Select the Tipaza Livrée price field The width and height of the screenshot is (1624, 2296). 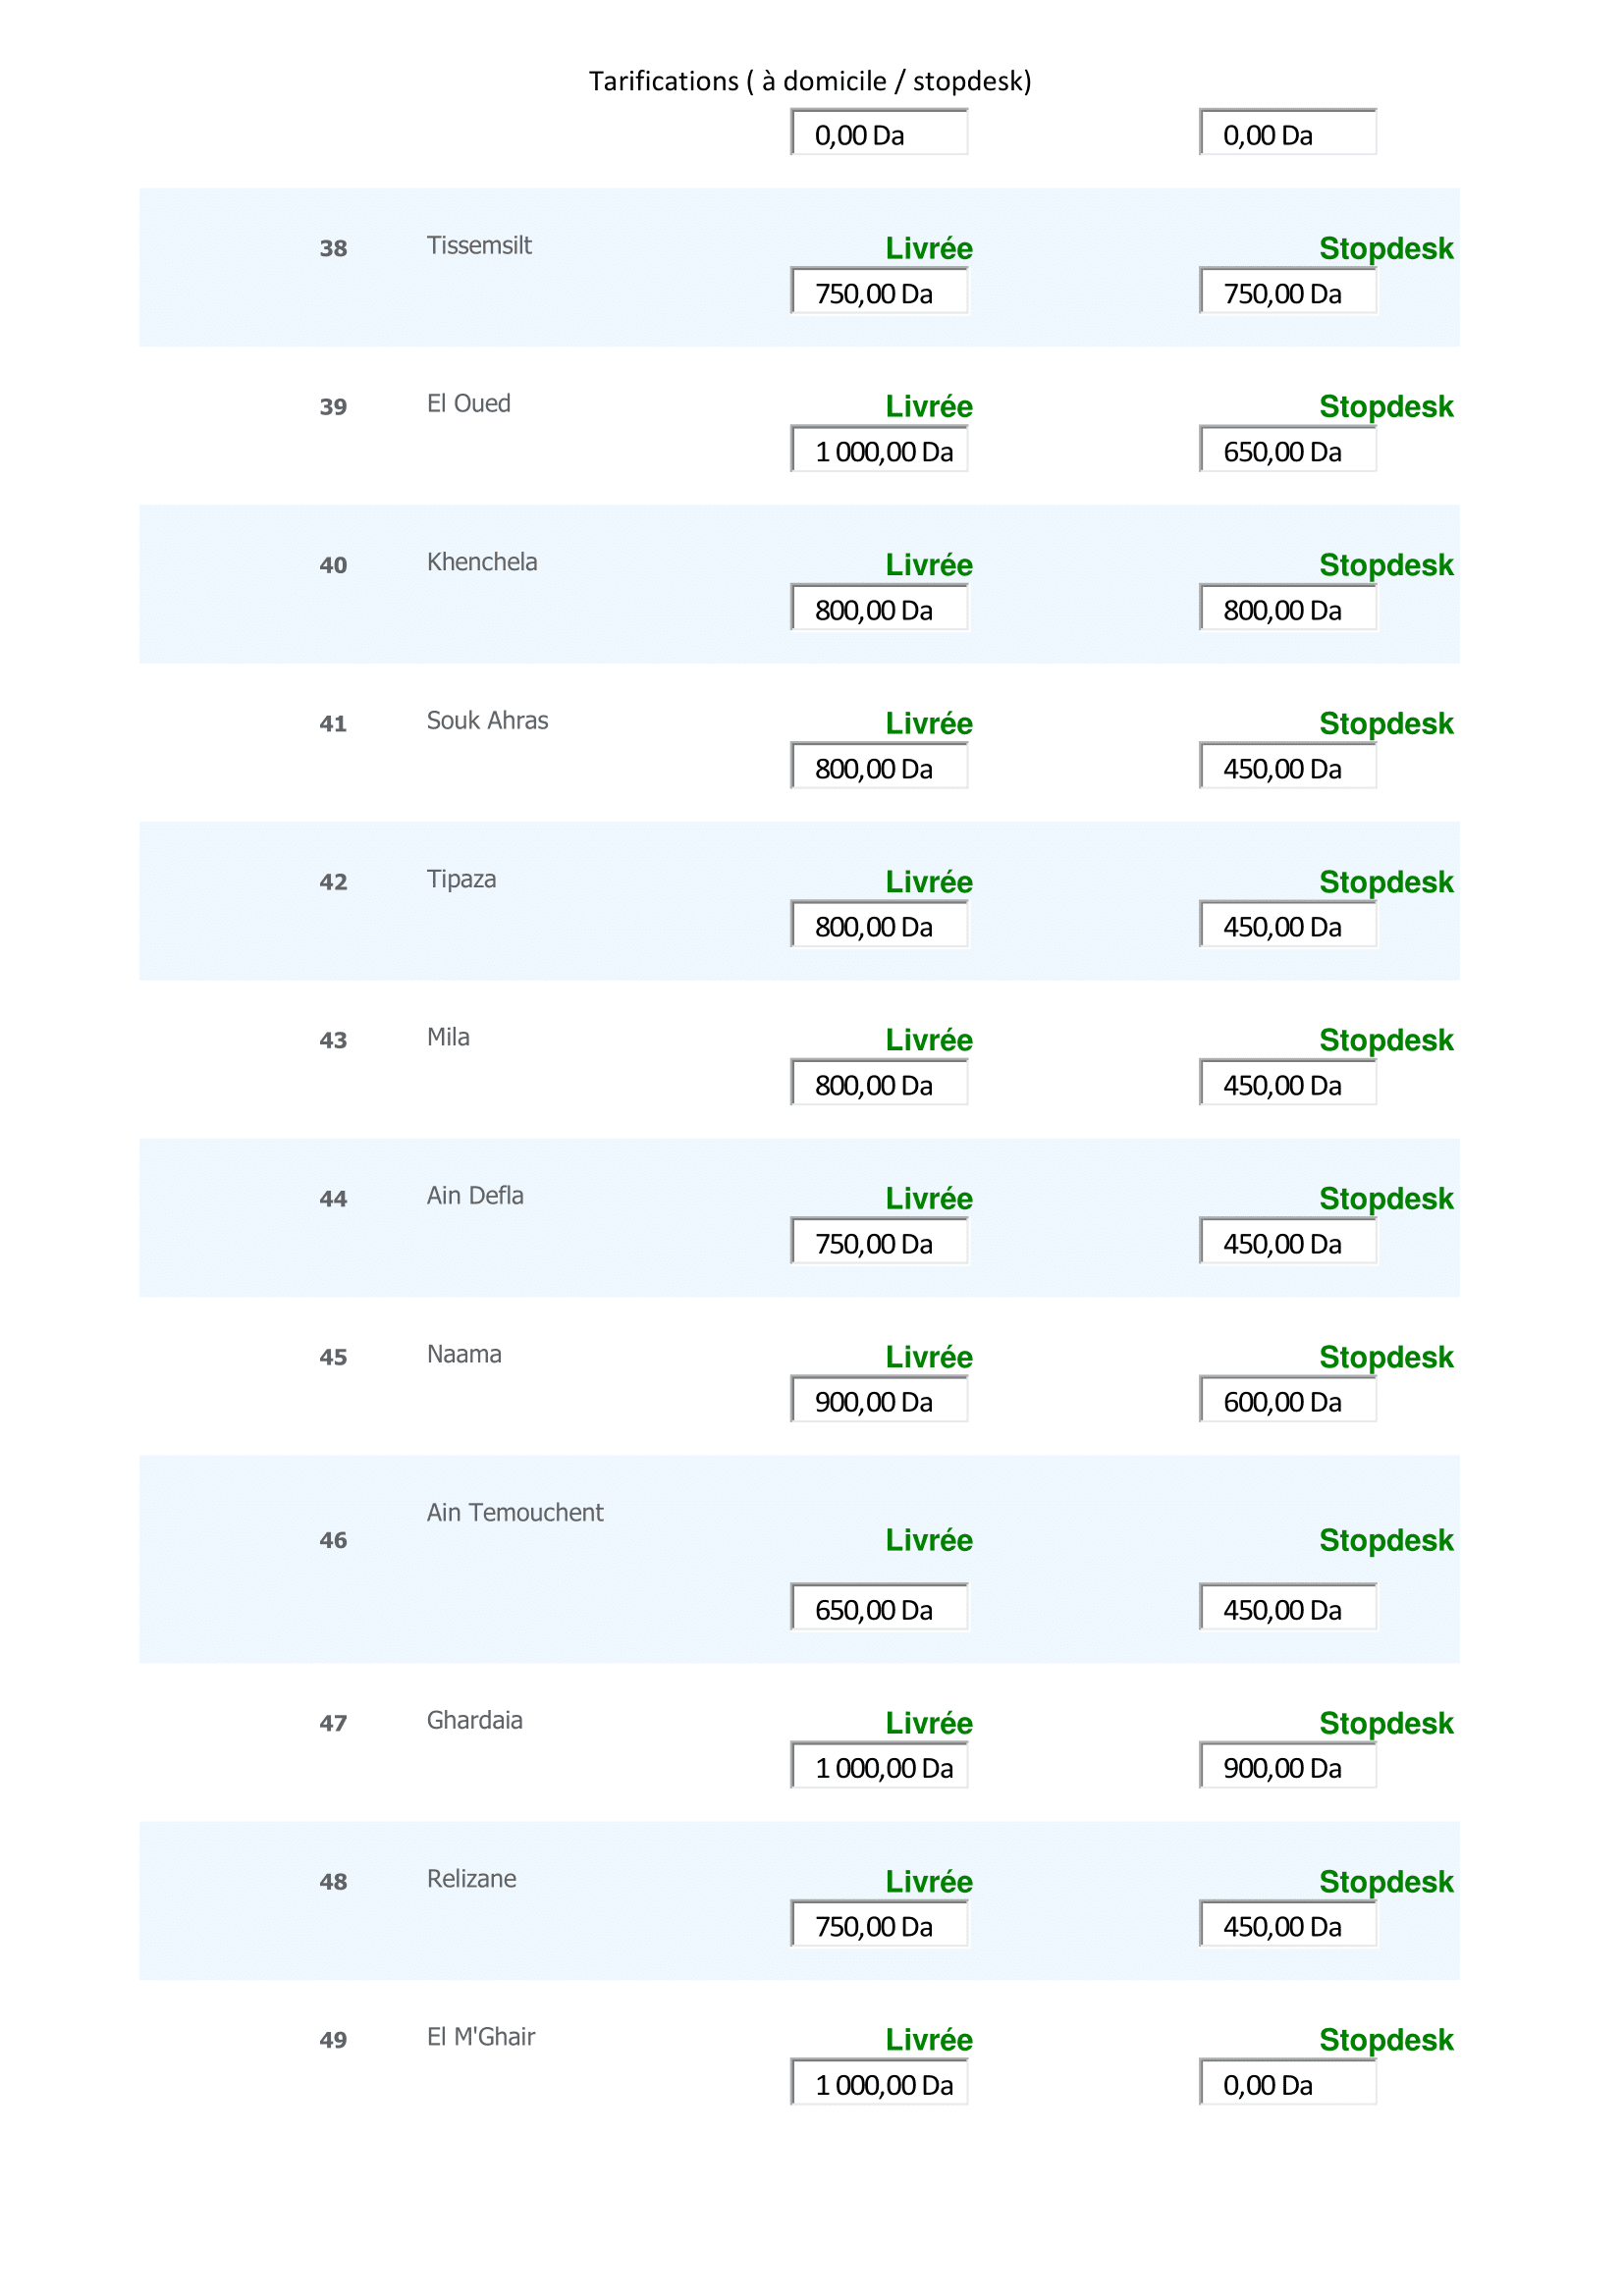[879, 925]
